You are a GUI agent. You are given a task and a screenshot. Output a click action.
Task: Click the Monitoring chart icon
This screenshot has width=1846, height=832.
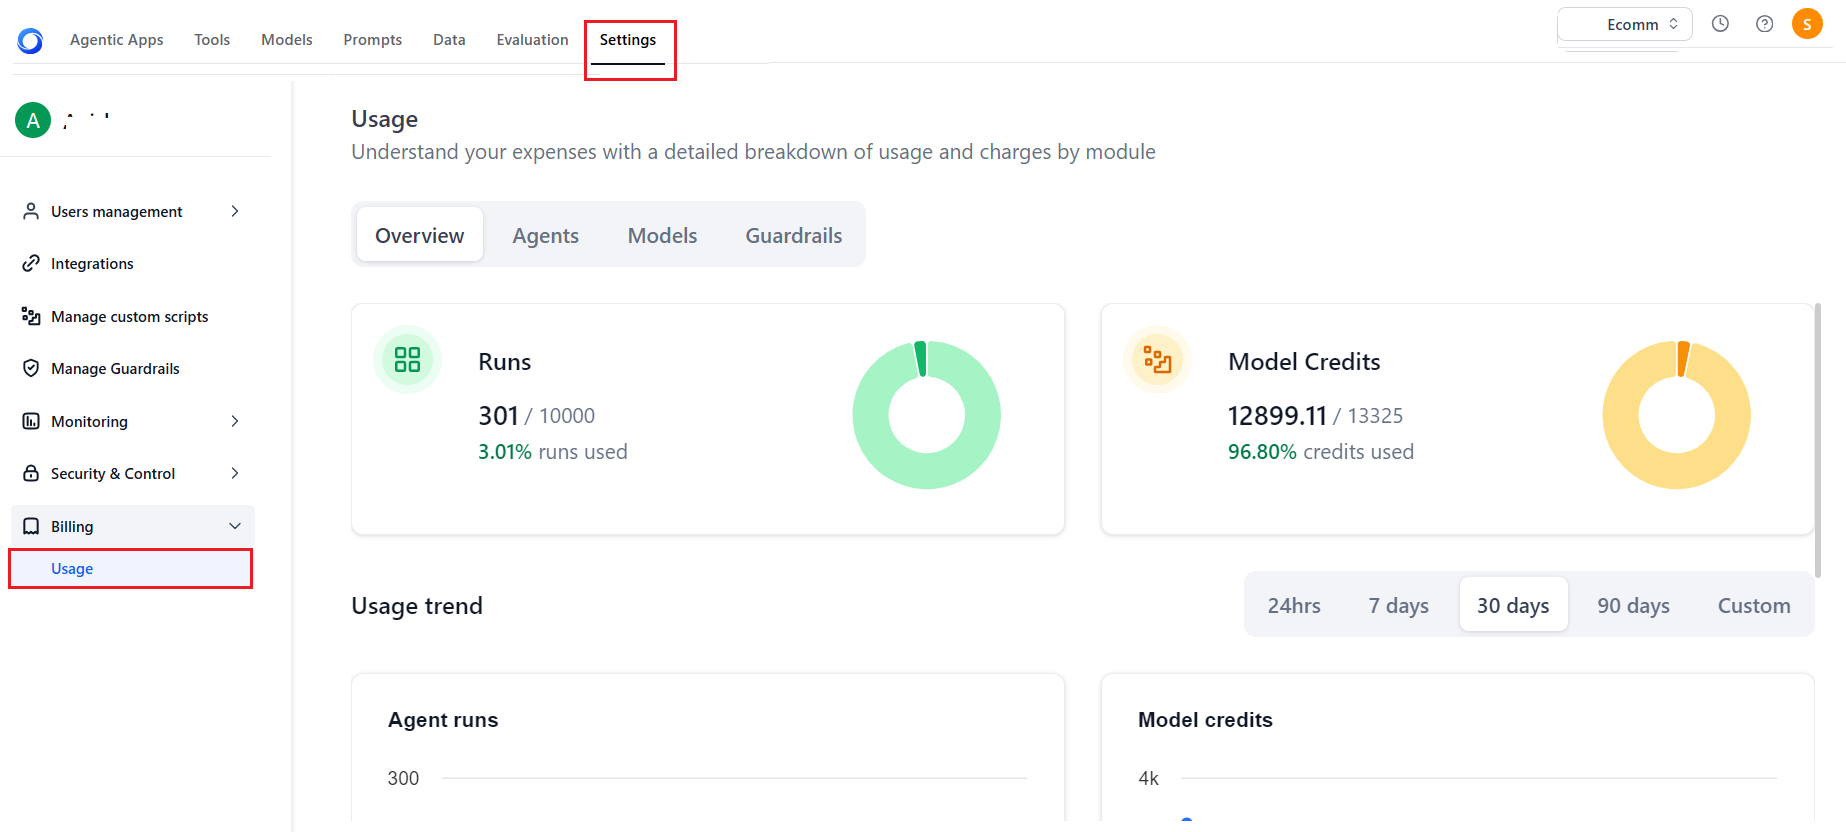[31, 421]
